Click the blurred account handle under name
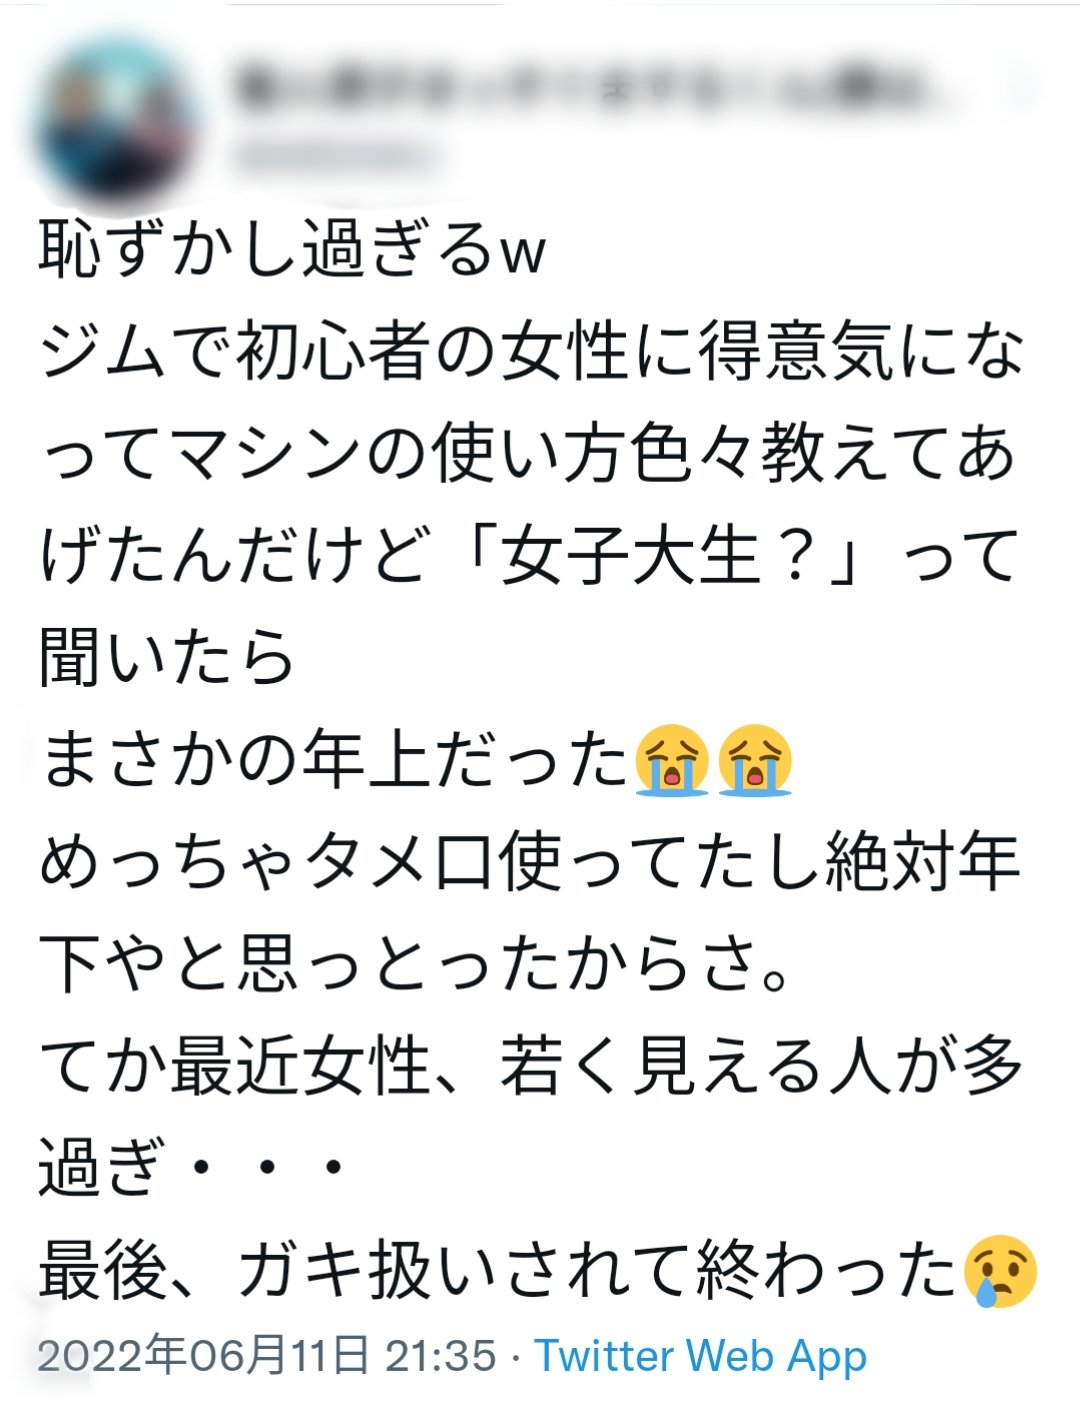 coord(336,156)
